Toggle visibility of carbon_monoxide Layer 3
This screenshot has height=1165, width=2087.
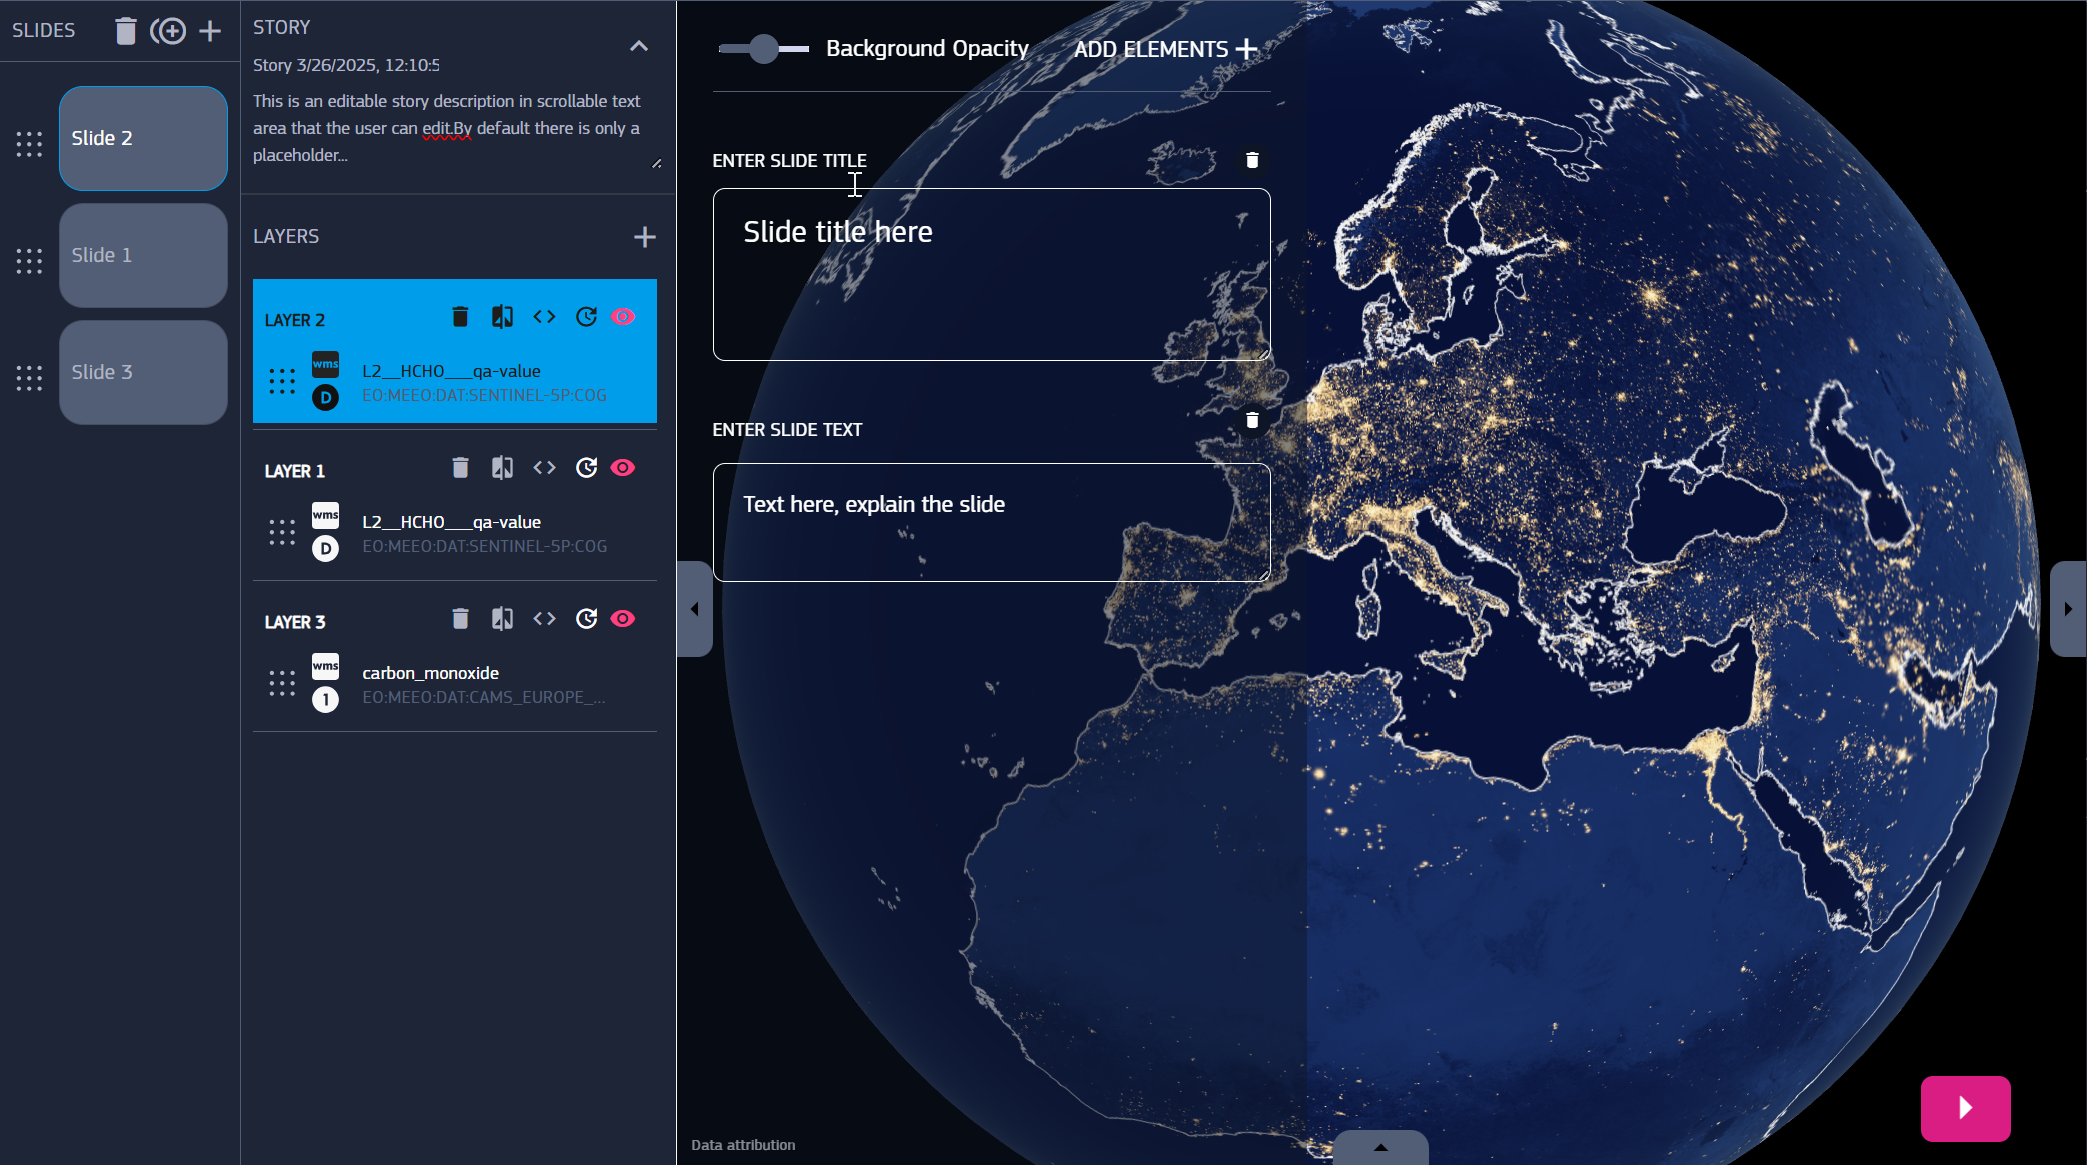[x=623, y=619]
